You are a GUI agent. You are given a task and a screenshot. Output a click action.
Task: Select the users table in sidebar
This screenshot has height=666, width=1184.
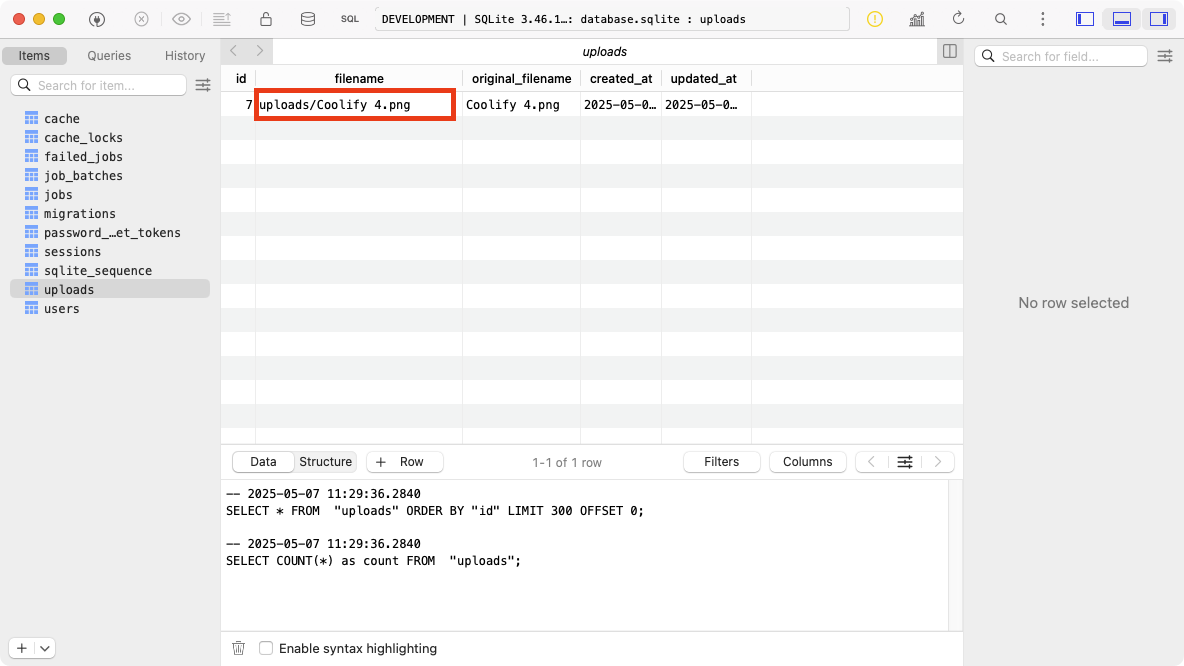(61, 309)
